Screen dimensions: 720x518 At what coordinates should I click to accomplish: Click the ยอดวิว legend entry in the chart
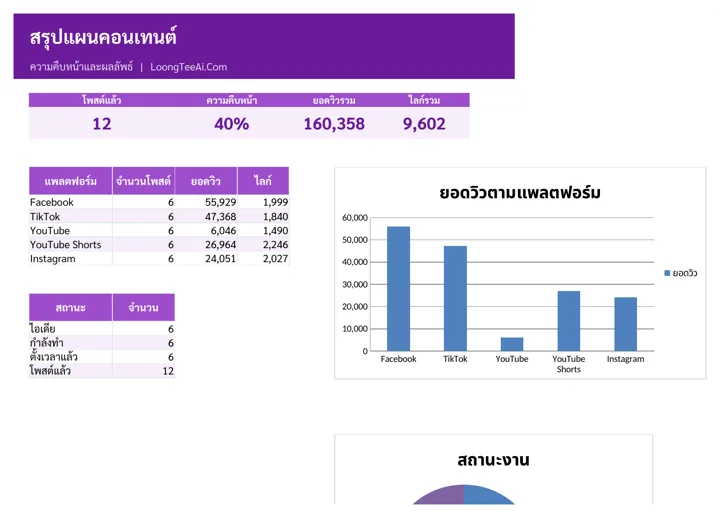(681, 273)
